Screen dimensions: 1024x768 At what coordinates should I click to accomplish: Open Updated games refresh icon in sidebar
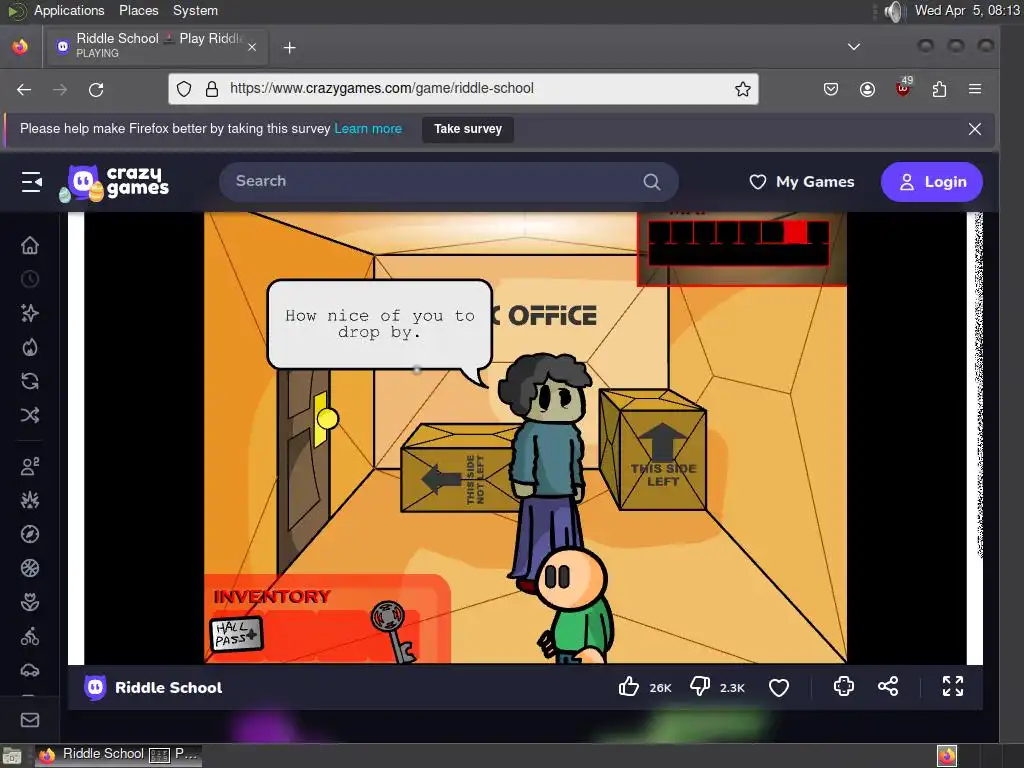click(30, 381)
